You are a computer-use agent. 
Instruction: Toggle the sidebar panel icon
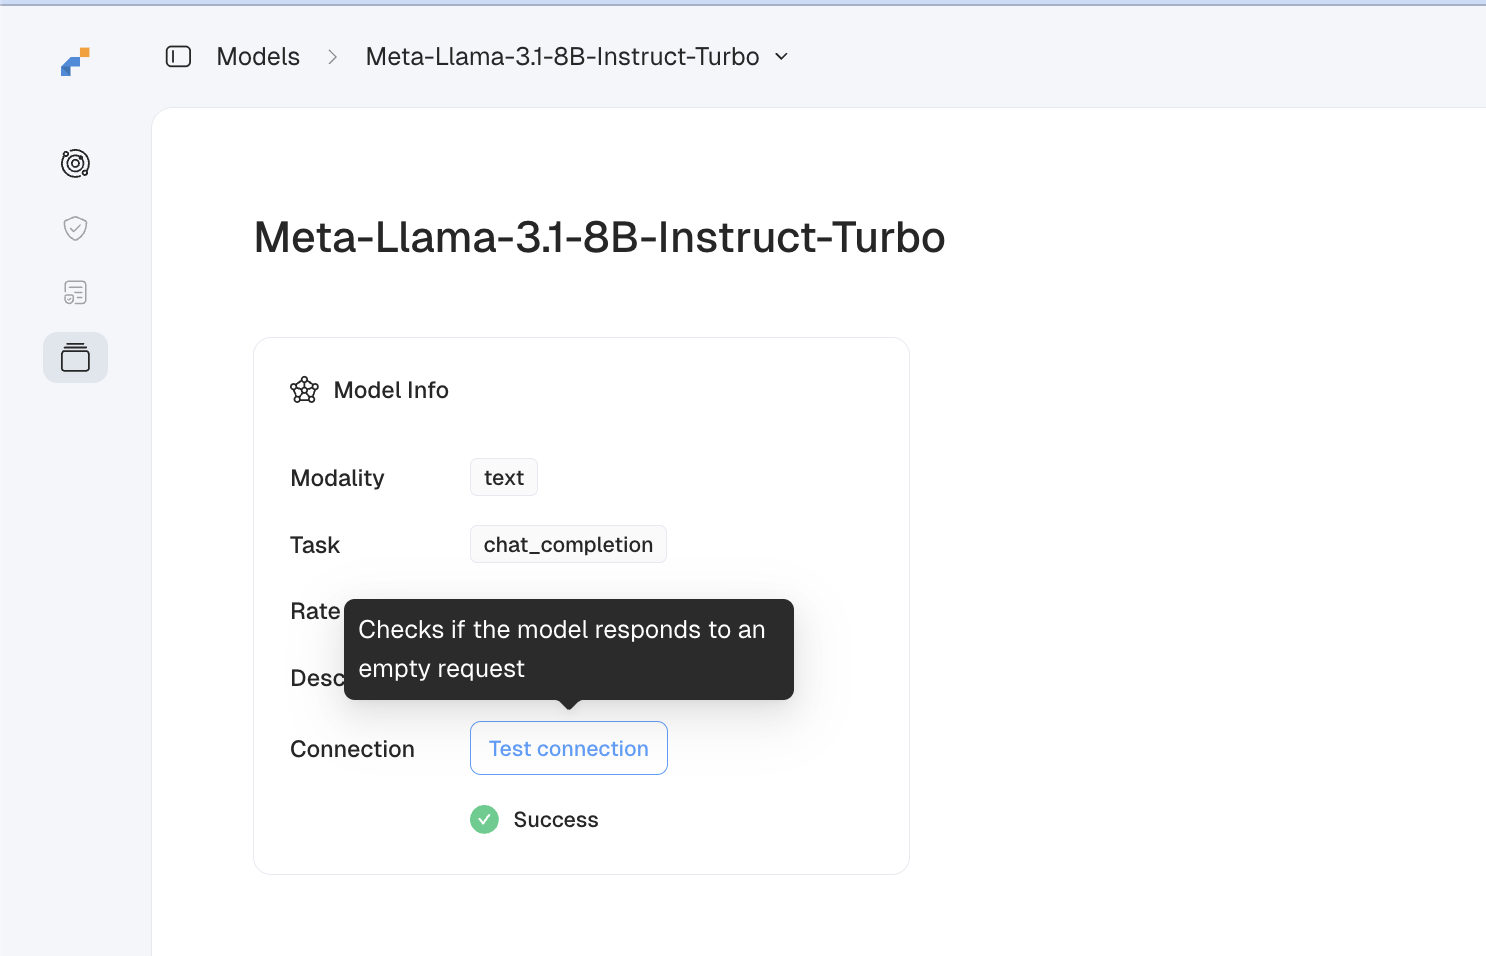point(178,57)
